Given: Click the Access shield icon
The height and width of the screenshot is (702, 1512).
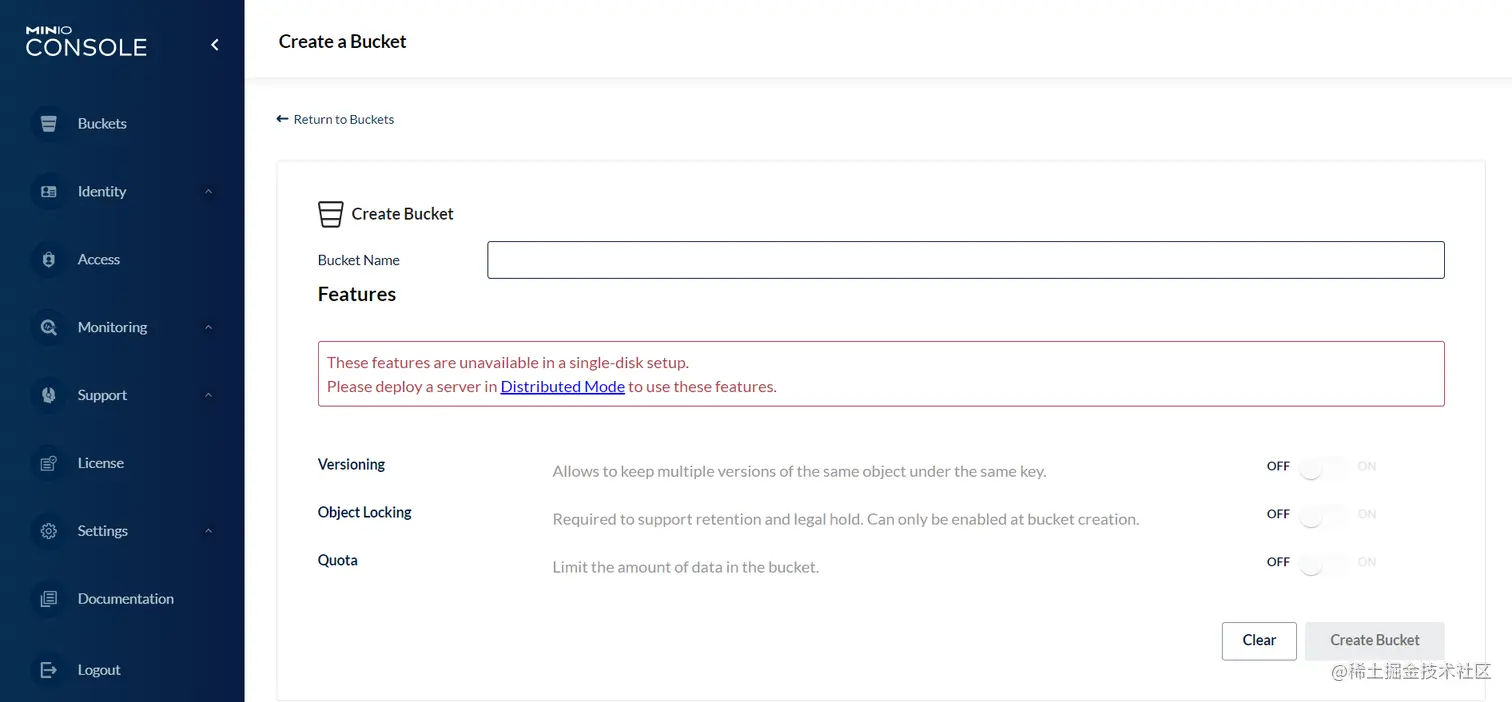Looking at the screenshot, I should [x=48, y=260].
